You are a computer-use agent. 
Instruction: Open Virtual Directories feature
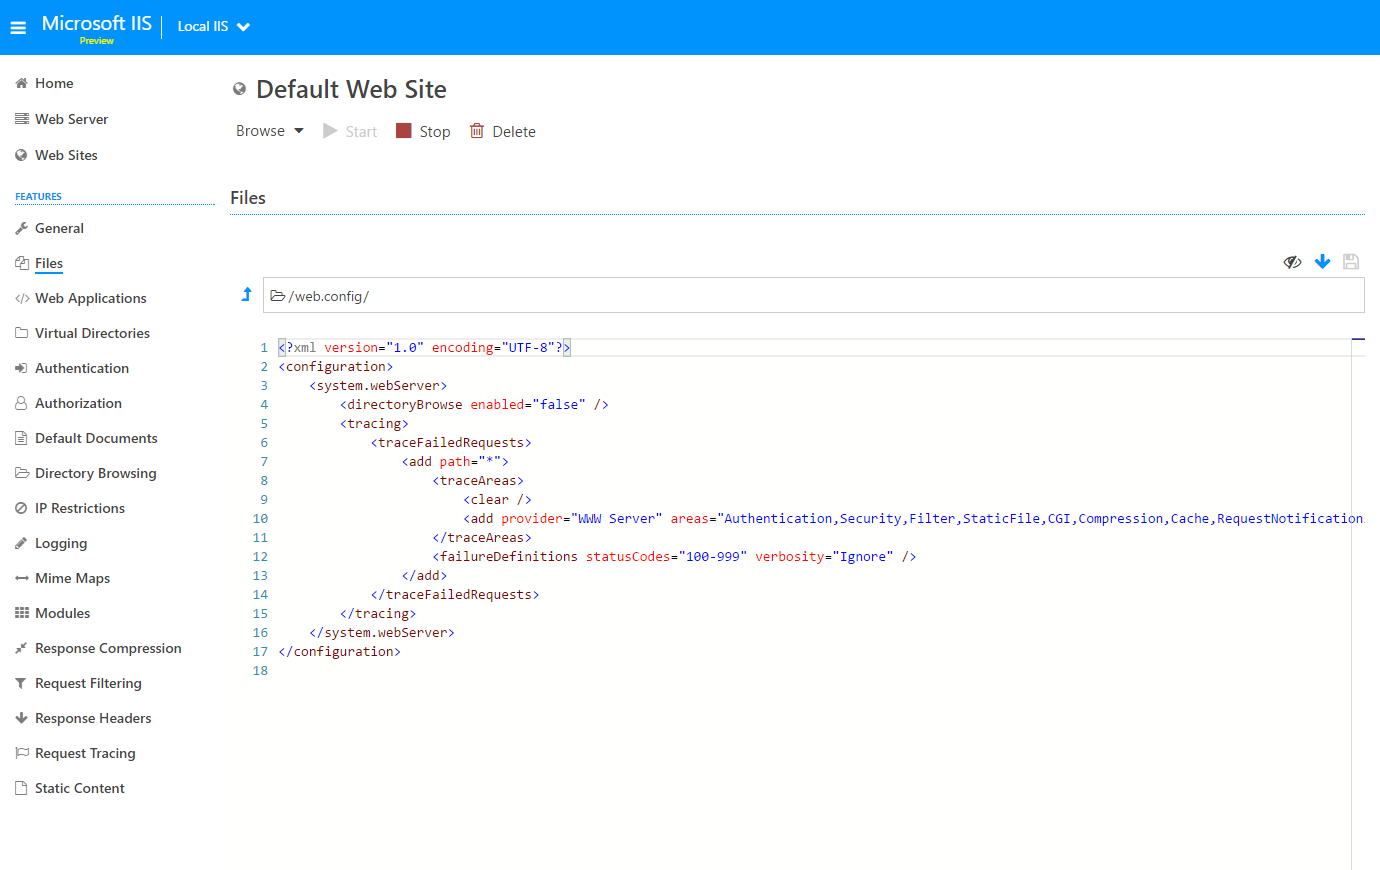pyautogui.click(x=92, y=333)
